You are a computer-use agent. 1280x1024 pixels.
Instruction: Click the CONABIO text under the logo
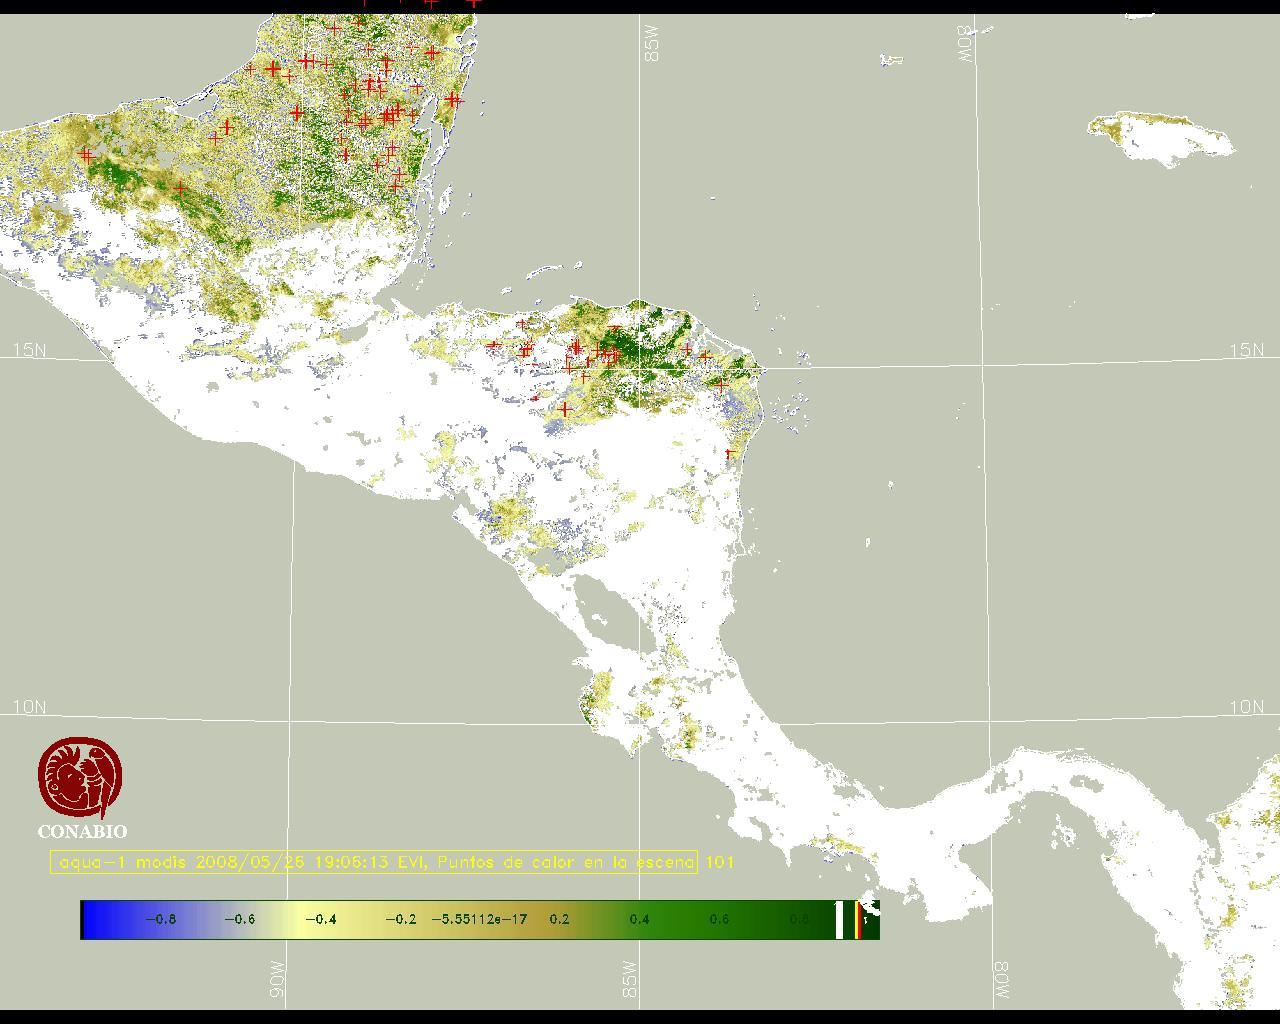pyautogui.click(x=82, y=832)
